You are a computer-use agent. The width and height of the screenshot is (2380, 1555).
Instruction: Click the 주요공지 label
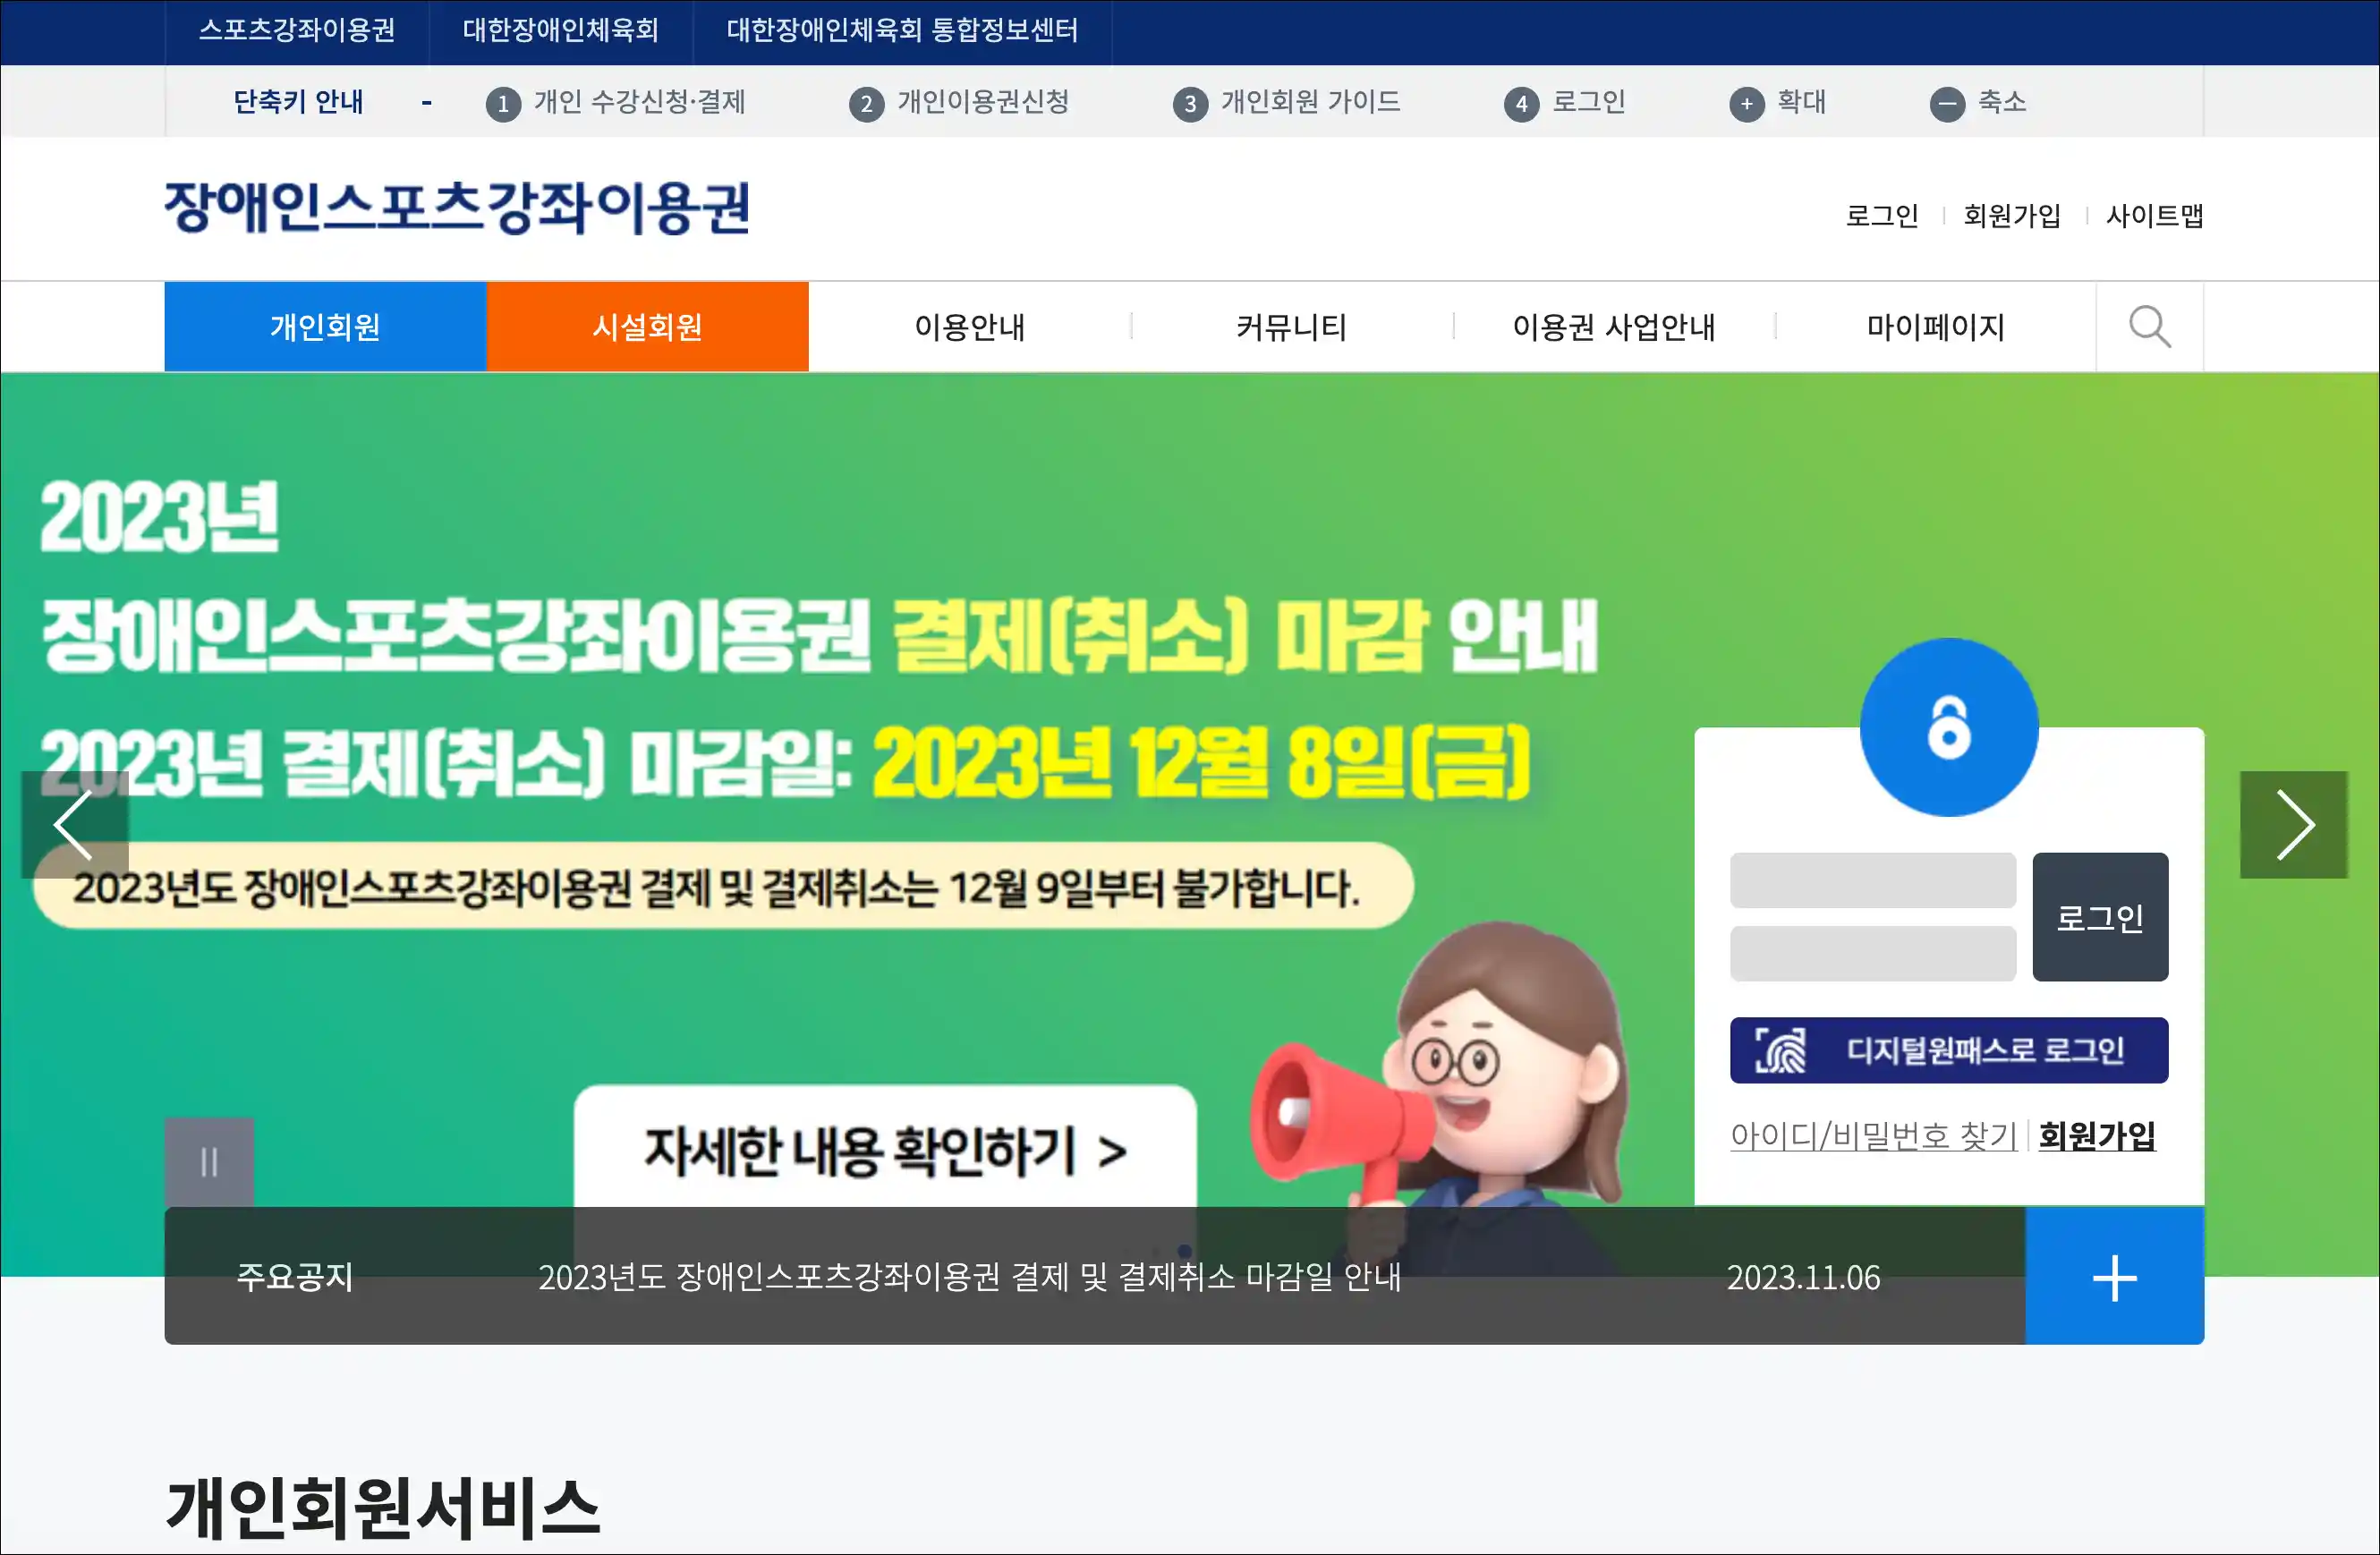click(x=295, y=1277)
